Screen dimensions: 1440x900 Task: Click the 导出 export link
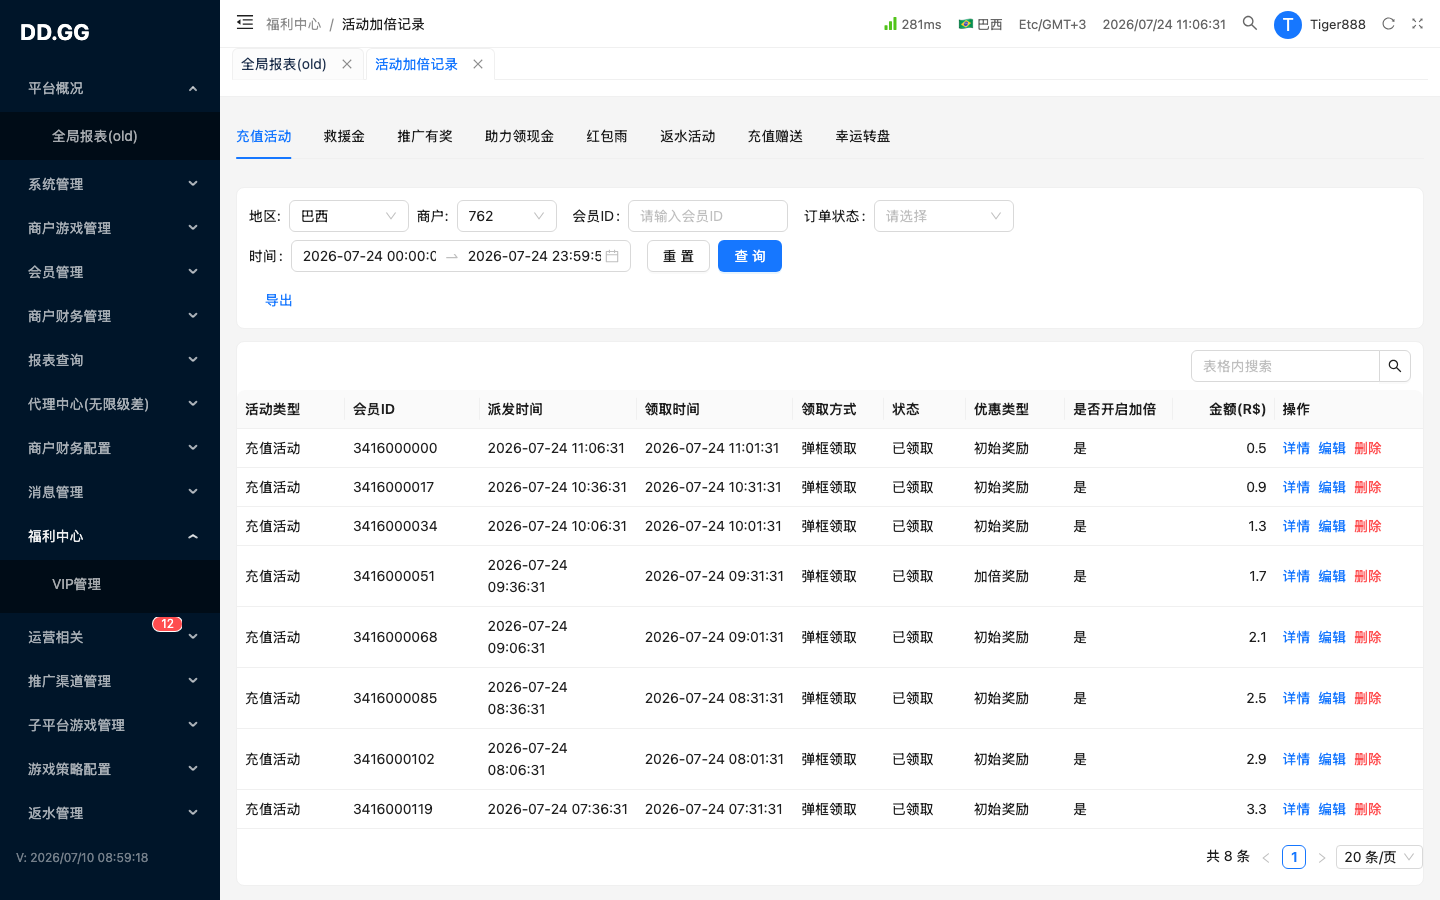tap(279, 300)
